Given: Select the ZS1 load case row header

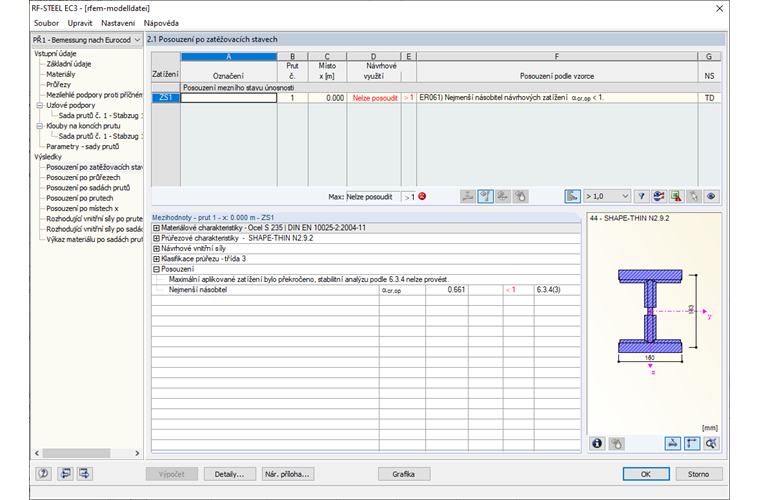Looking at the screenshot, I should click(166, 98).
